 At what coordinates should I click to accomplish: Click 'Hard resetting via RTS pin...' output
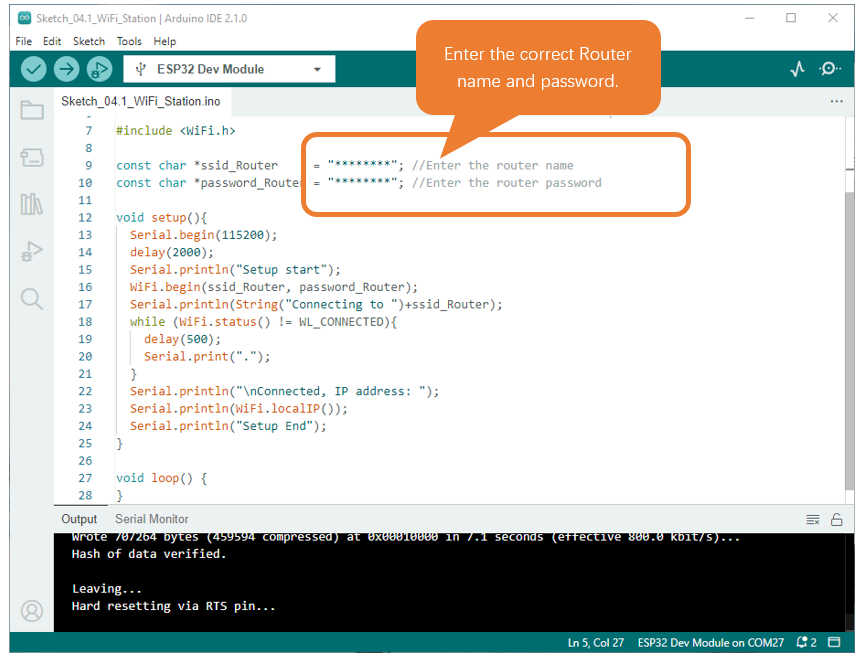coord(173,606)
